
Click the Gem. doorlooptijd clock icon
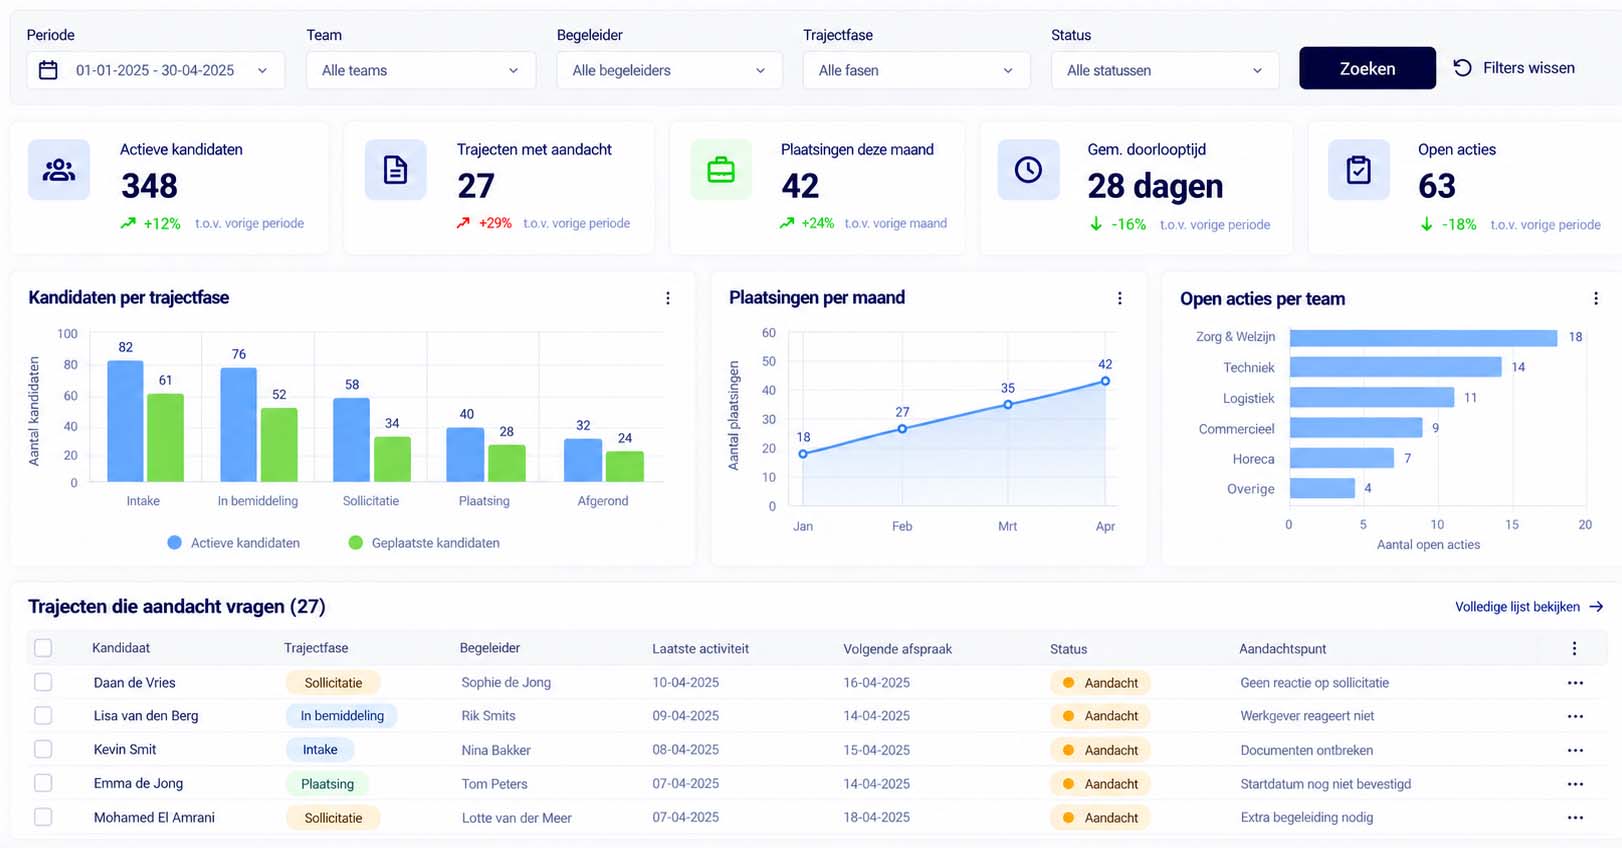tap(1028, 170)
